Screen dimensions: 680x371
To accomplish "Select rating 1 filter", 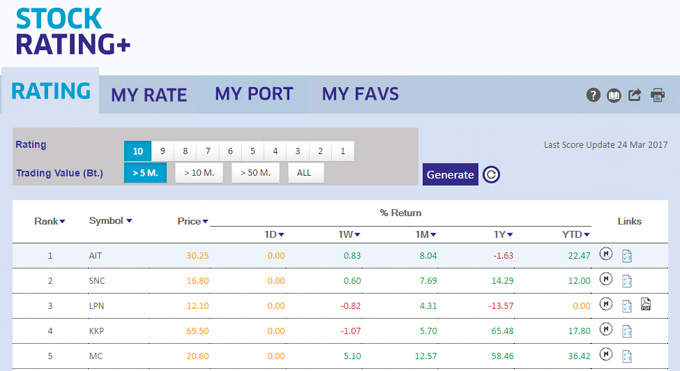I will pyautogui.click(x=343, y=151).
